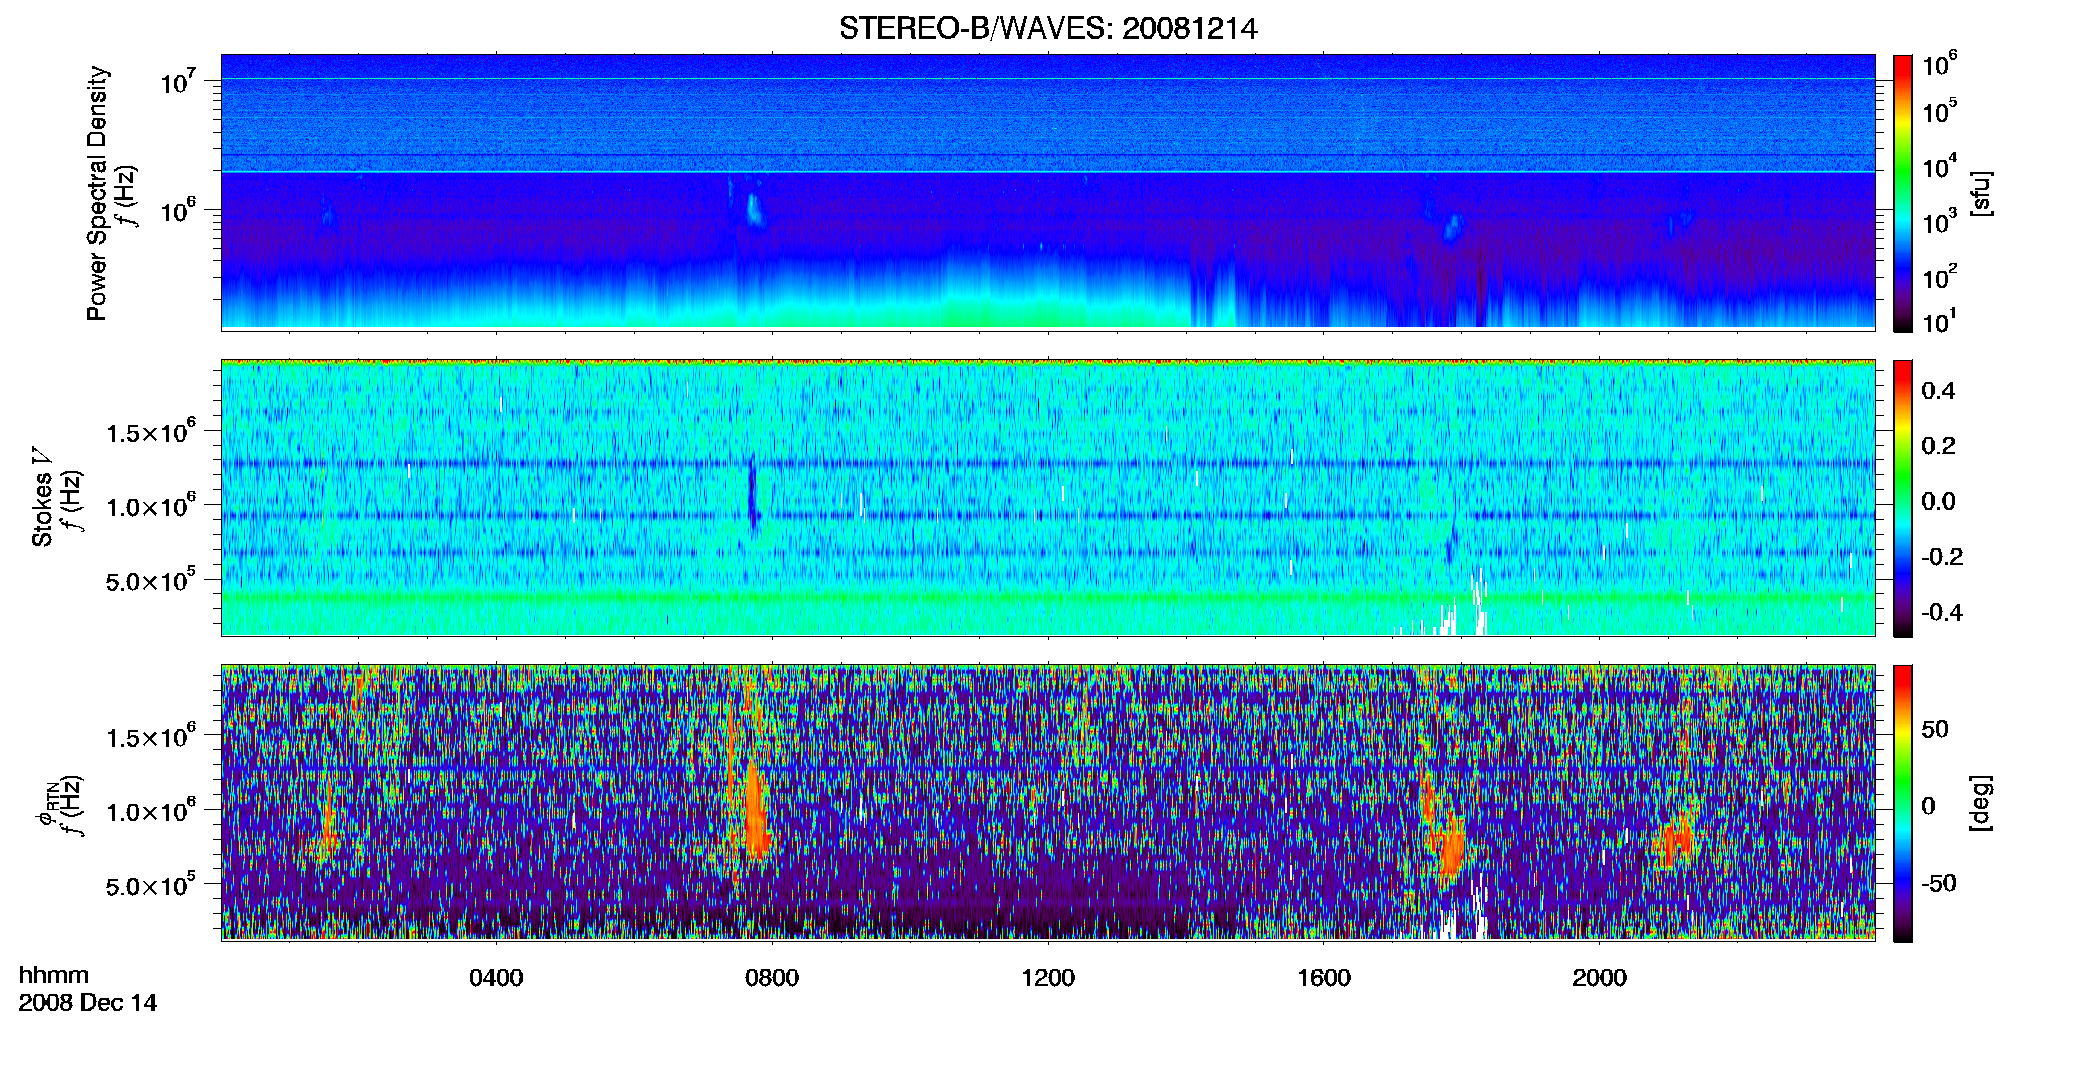Select the Stokes V axis label
This screenshot has height=1080, width=2096.
coord(42,497)
